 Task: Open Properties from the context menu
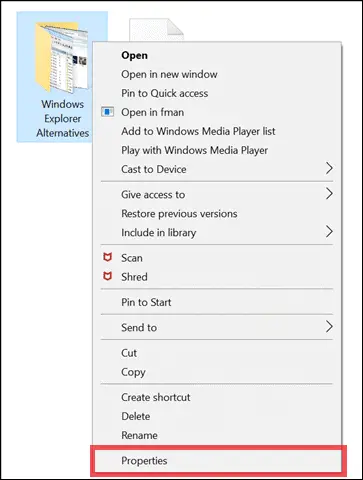[x=217, y=461]
